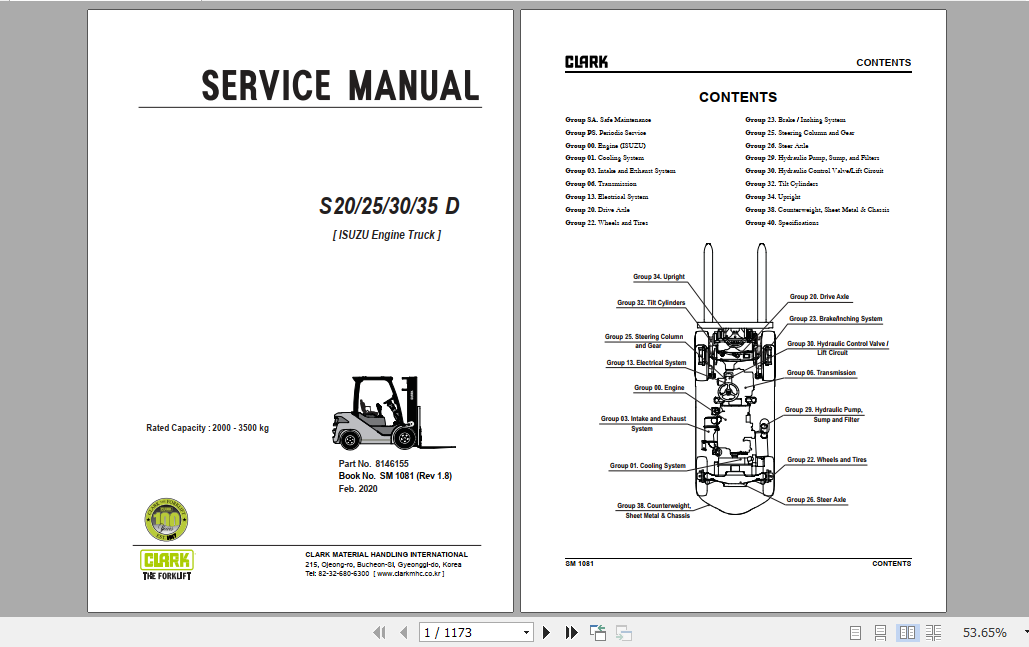Image resolution: width=1029 pixels, height=647 pixels.
Task: Click 'Group 06. Transmission' contents list entry
Action: click(x=600, y=184)
